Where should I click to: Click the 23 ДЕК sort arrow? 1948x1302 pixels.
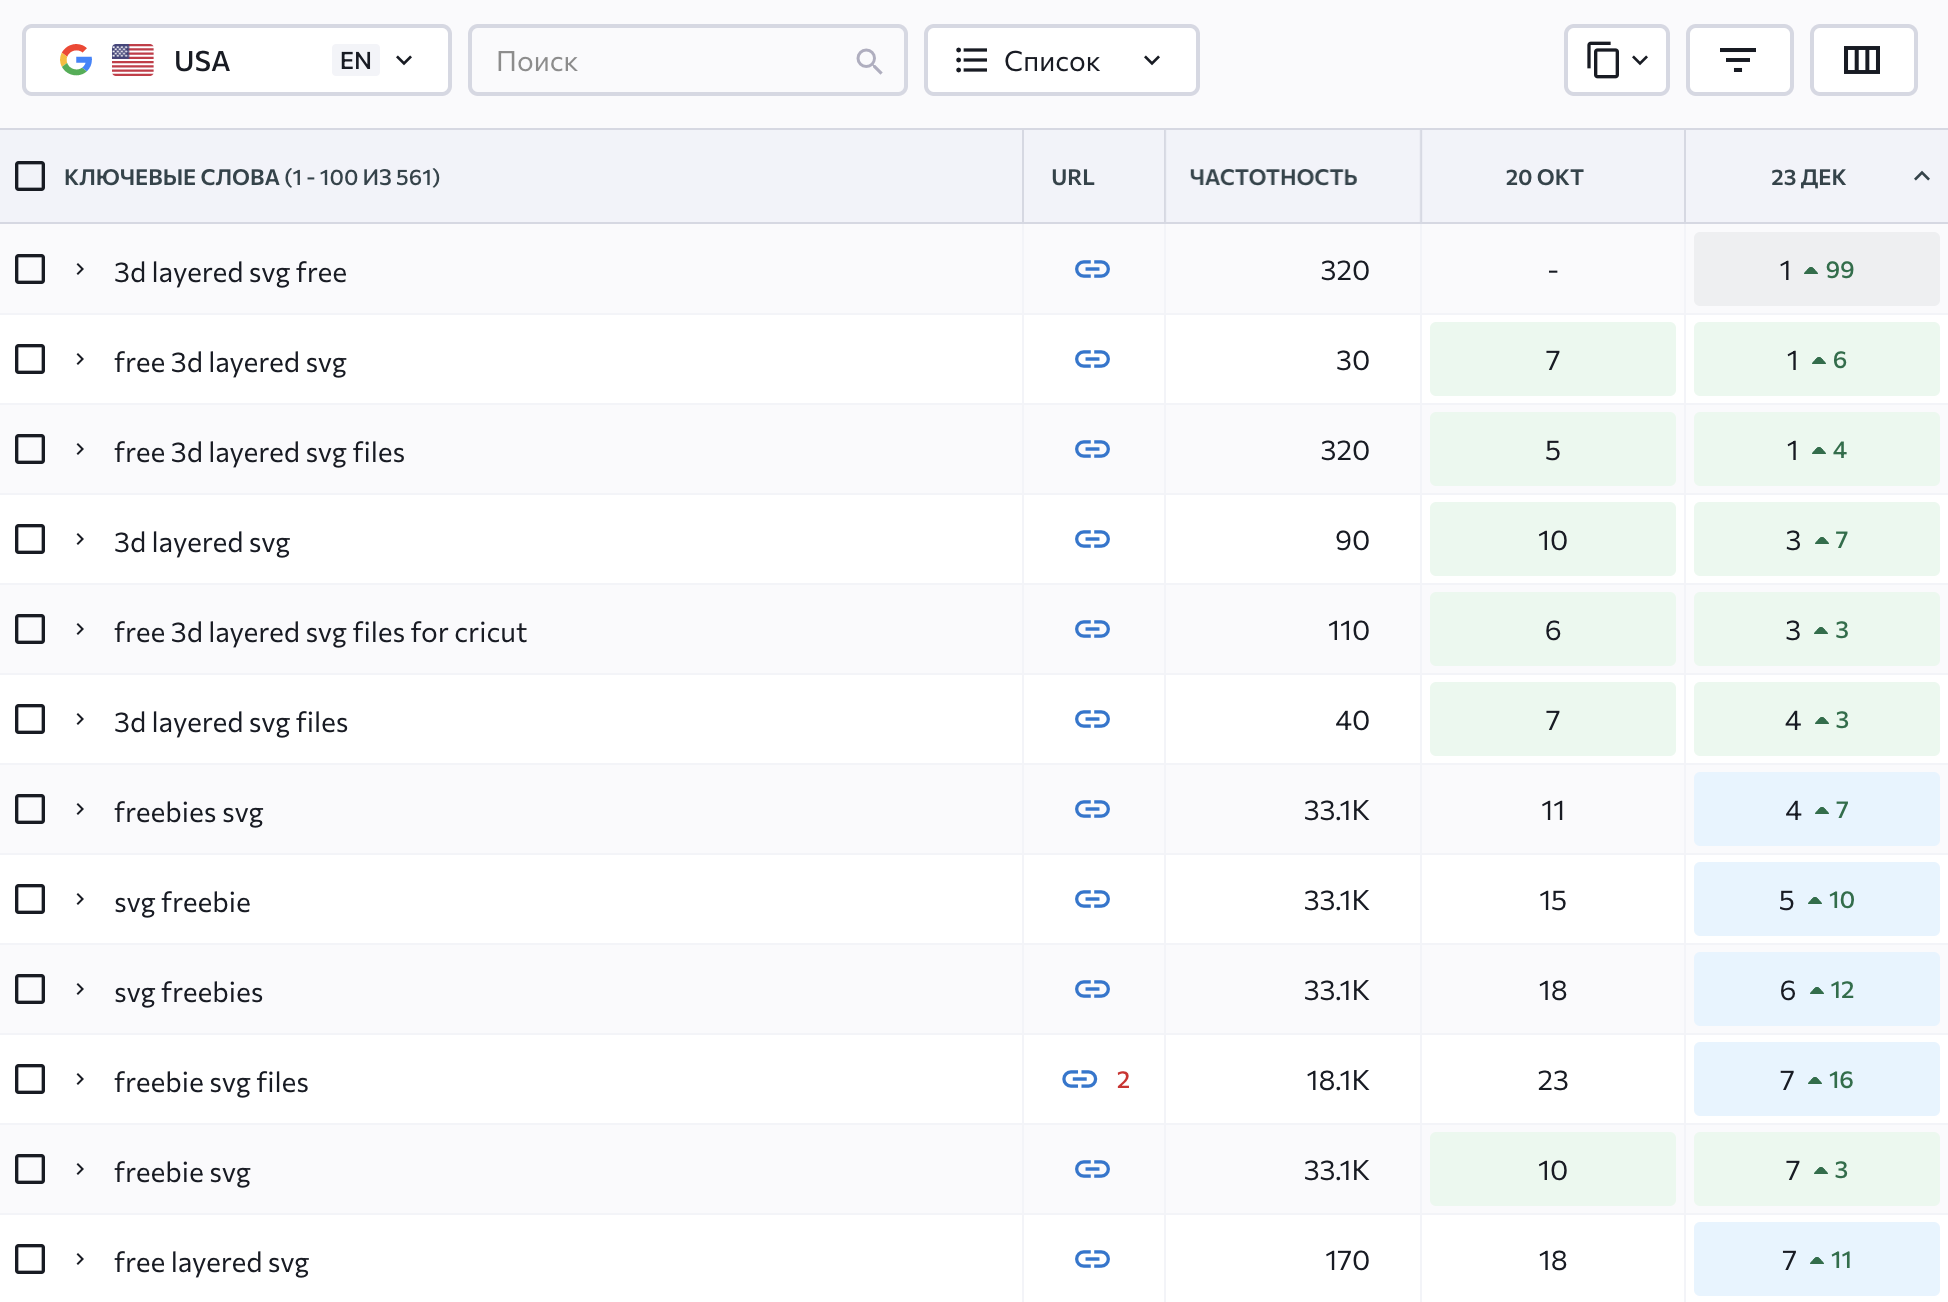coord(1921,177)
